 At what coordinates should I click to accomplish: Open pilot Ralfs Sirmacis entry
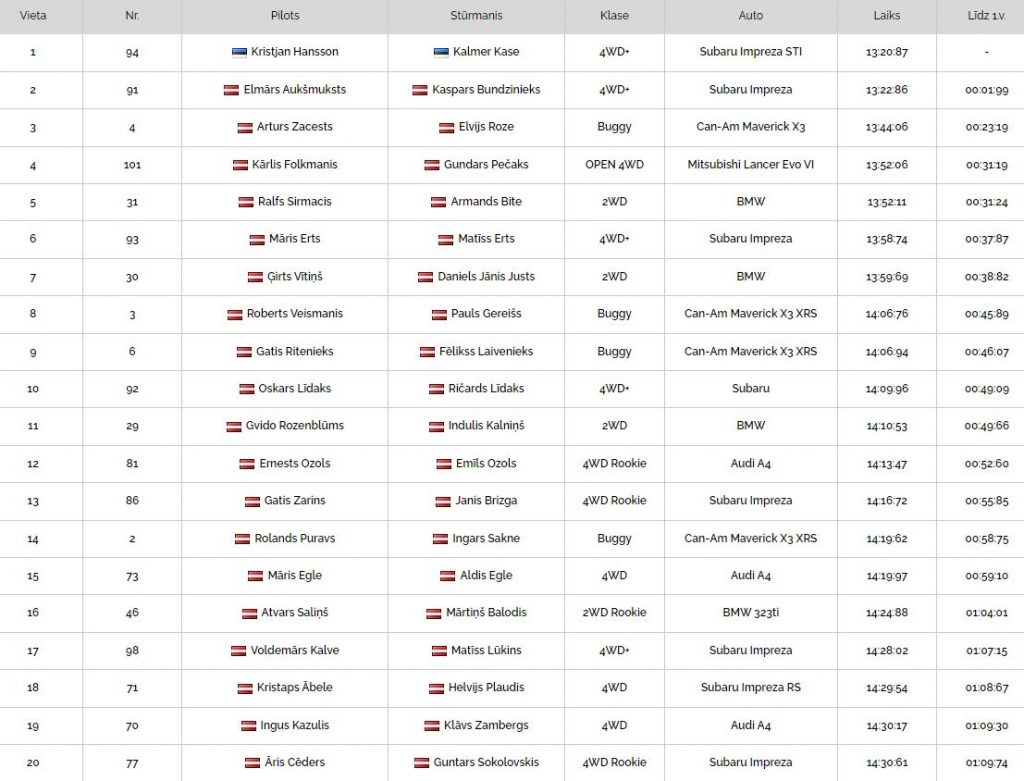pyautogui.click(x=295, y=202)
